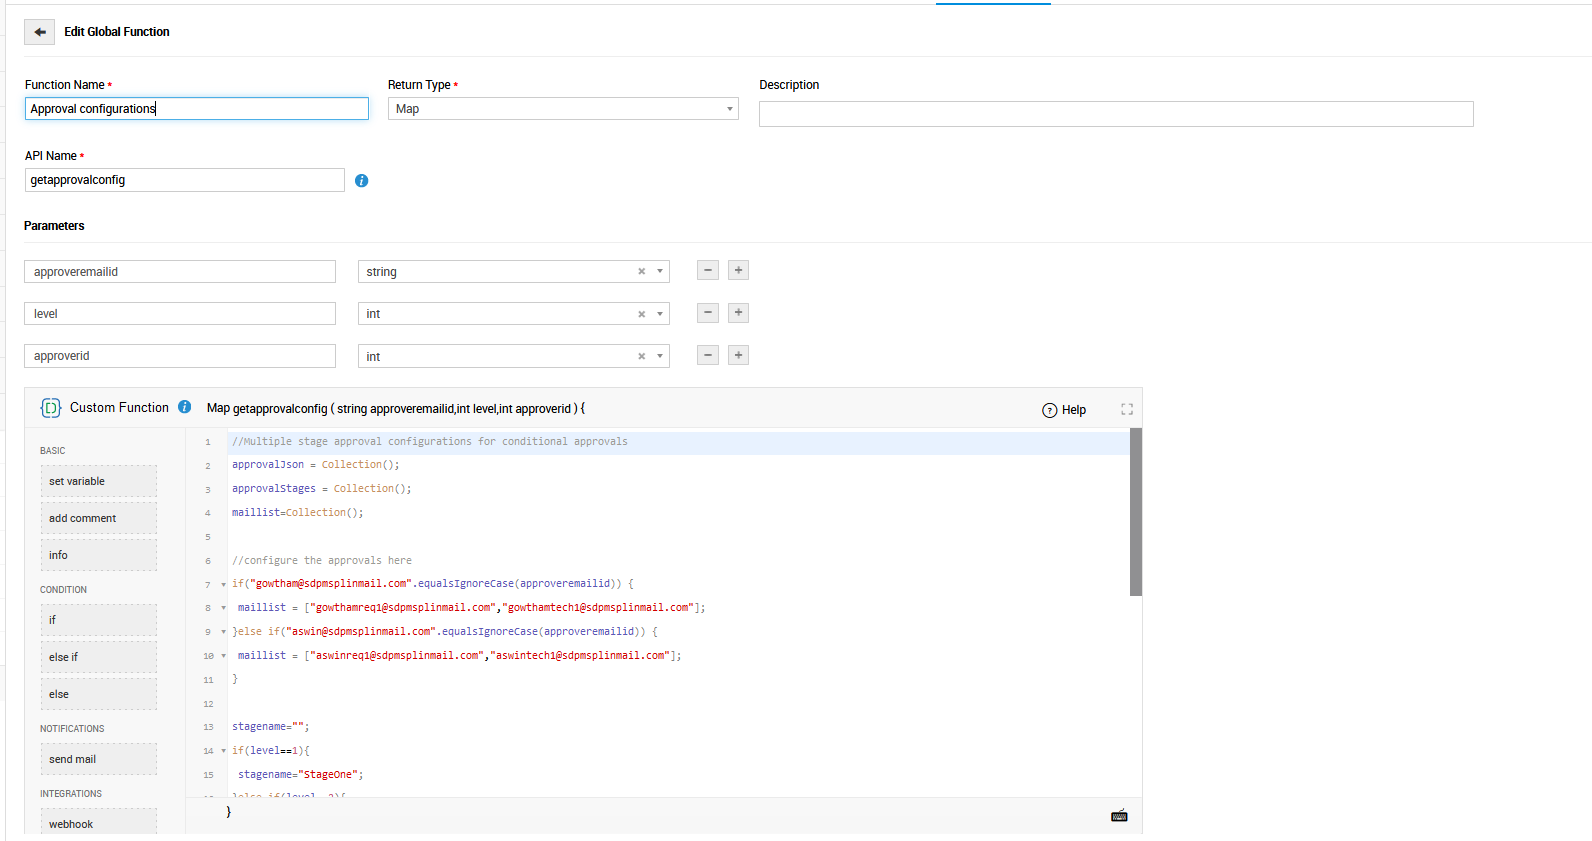Click the code editor vertical scrollbar

pyautogui.click(x=1135, y=512)
